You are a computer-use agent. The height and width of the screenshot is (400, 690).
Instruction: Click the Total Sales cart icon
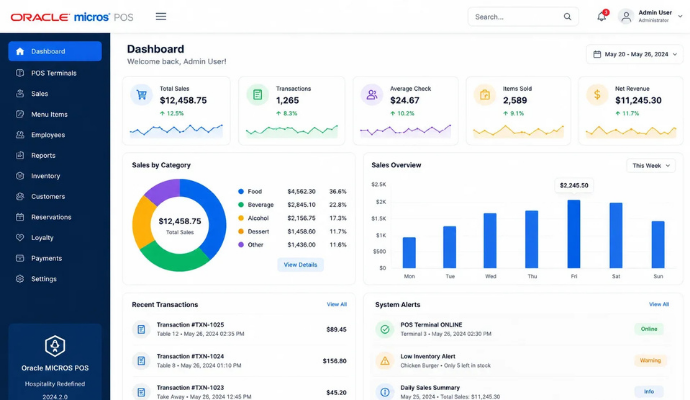pyautogui.click(x=141, y=95)
